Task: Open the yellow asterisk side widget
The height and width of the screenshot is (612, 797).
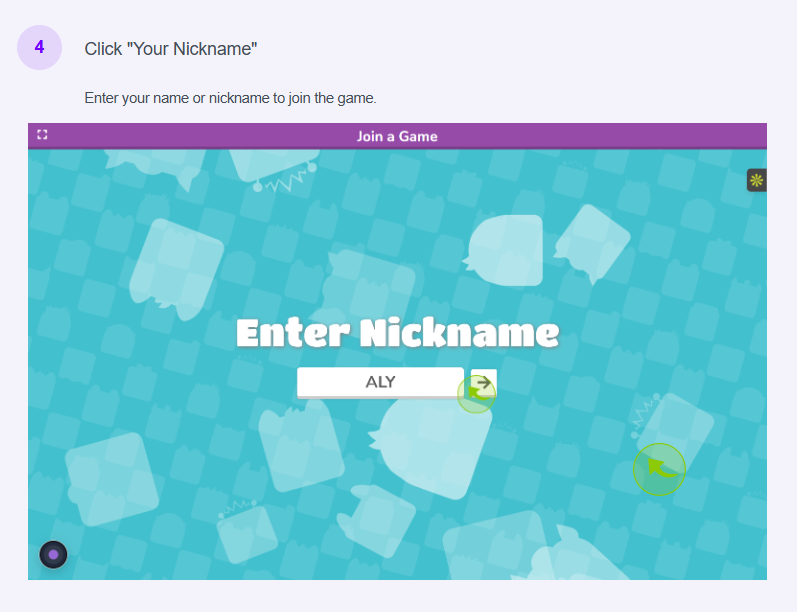Action: click(756, 180)
